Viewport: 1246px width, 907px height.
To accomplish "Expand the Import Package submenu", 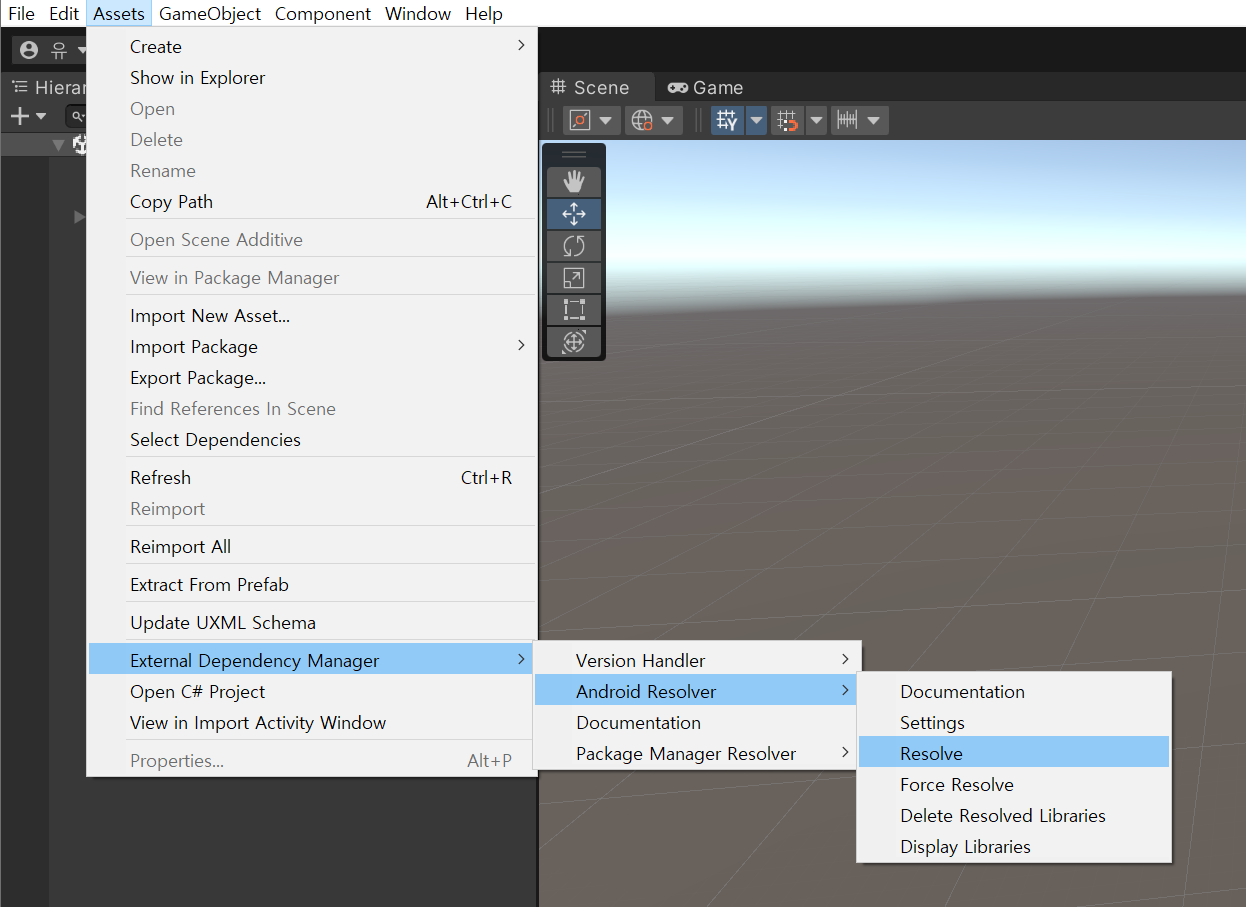I will (x=312, y=347).
